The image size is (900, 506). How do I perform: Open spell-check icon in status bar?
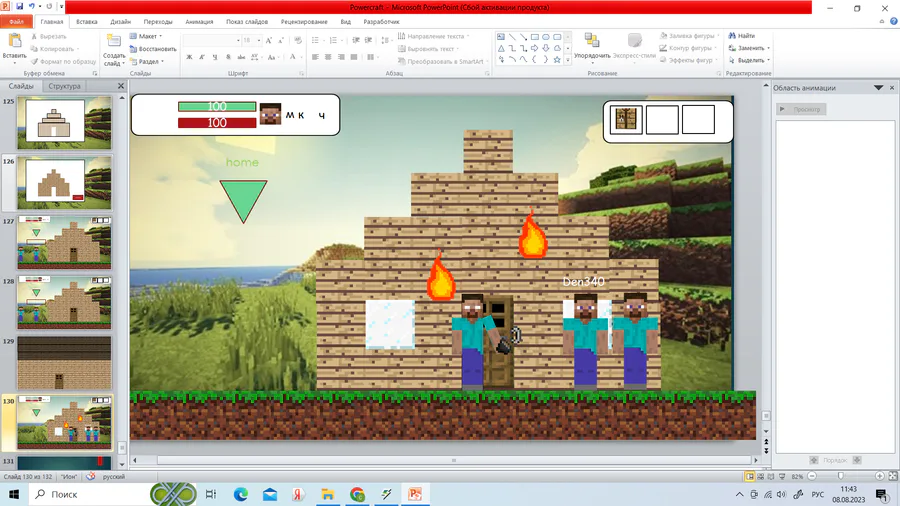(x=91, y=476)
